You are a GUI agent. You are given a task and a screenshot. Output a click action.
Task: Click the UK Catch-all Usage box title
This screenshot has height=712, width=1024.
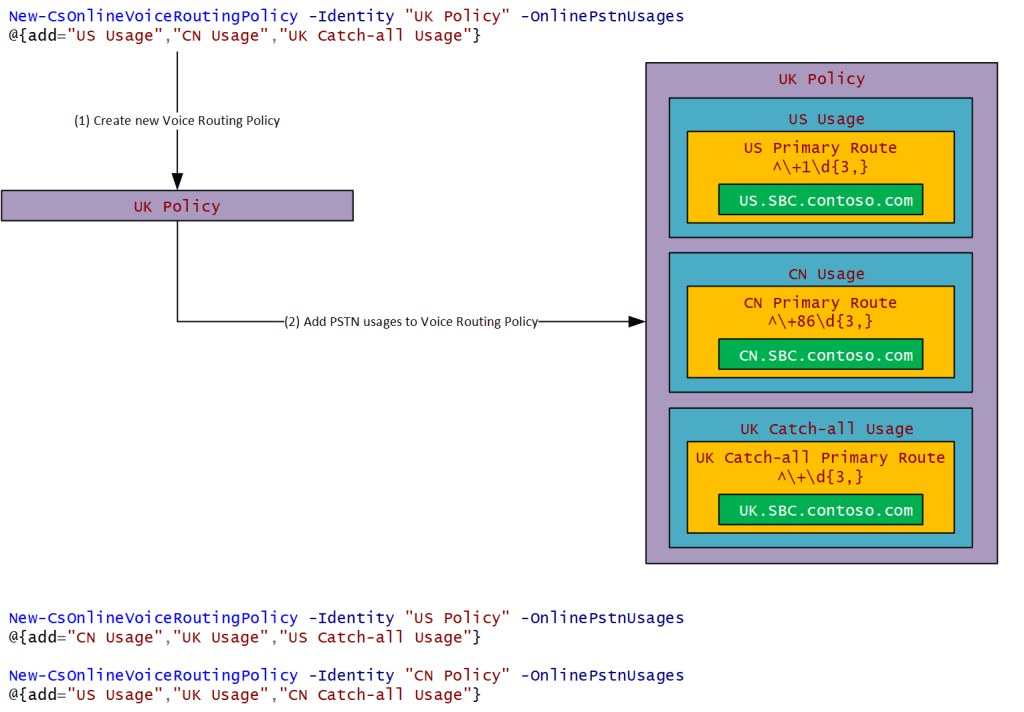[826, 429]
